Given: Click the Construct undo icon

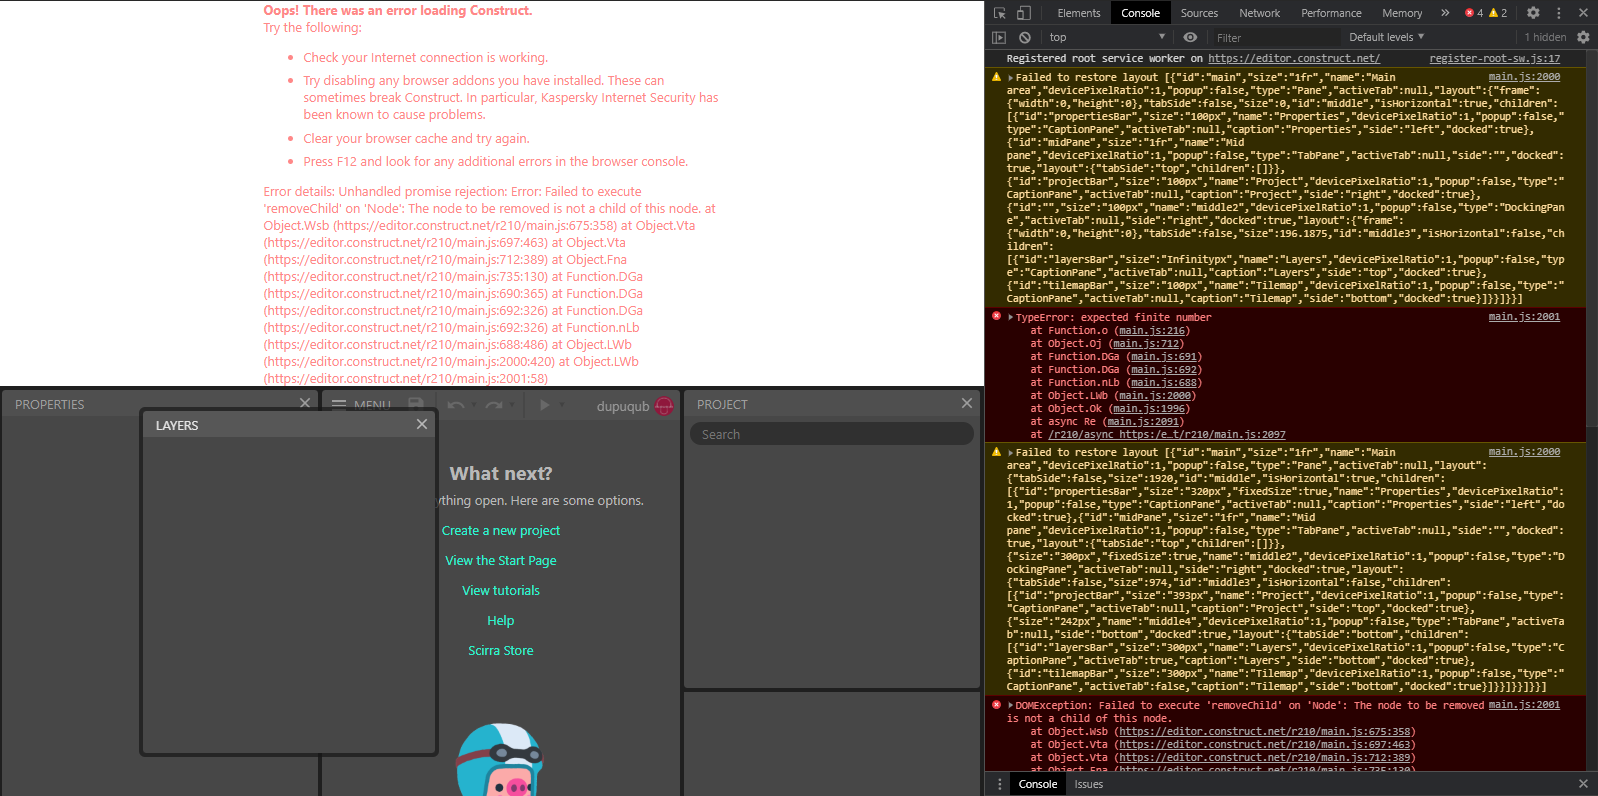Looking at the screenshot, I should 456,405.
